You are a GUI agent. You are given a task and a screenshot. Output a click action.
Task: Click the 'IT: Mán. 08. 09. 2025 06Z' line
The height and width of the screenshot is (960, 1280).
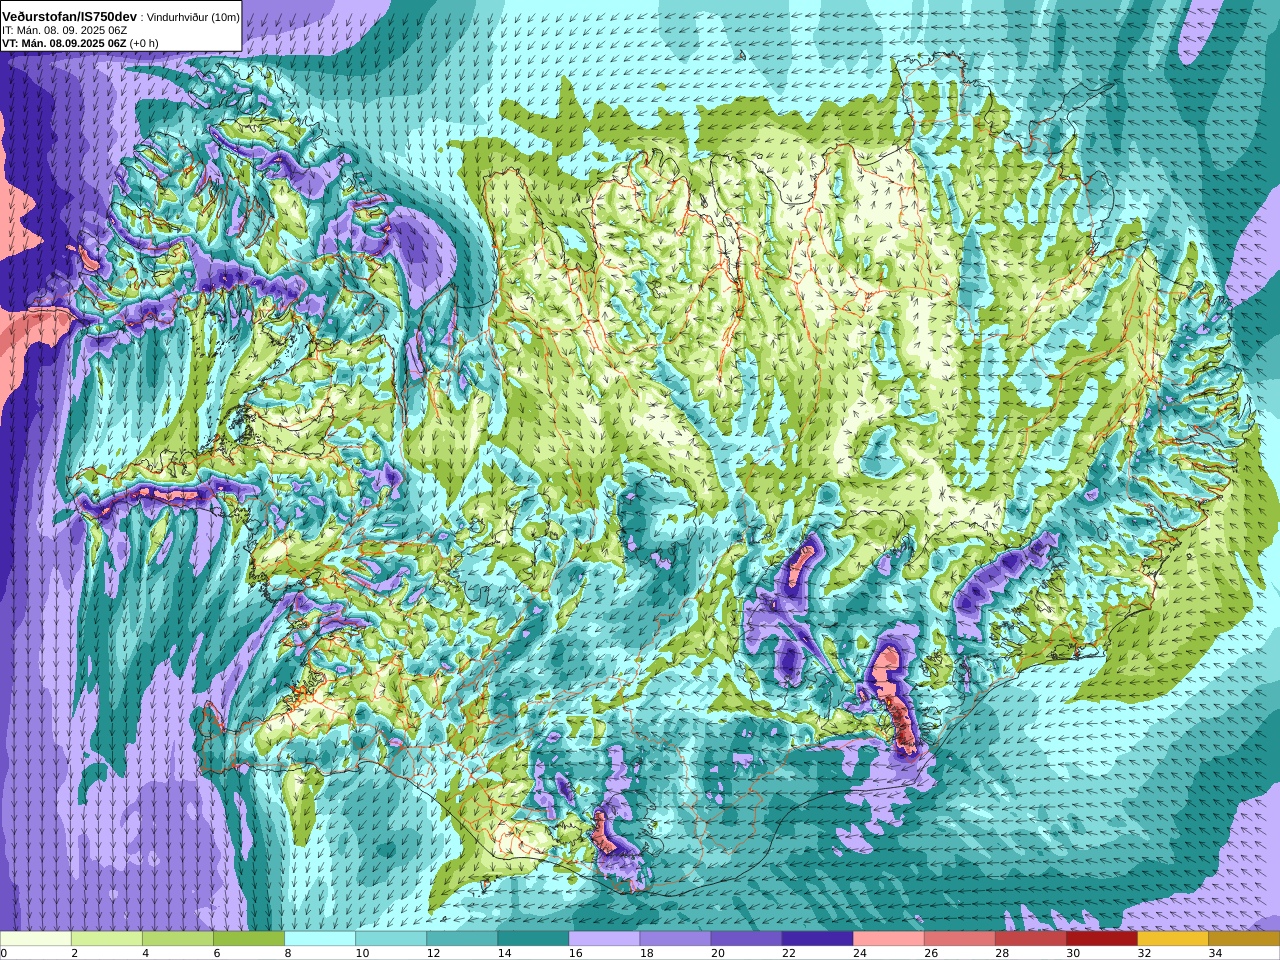[x=64, y=31]
